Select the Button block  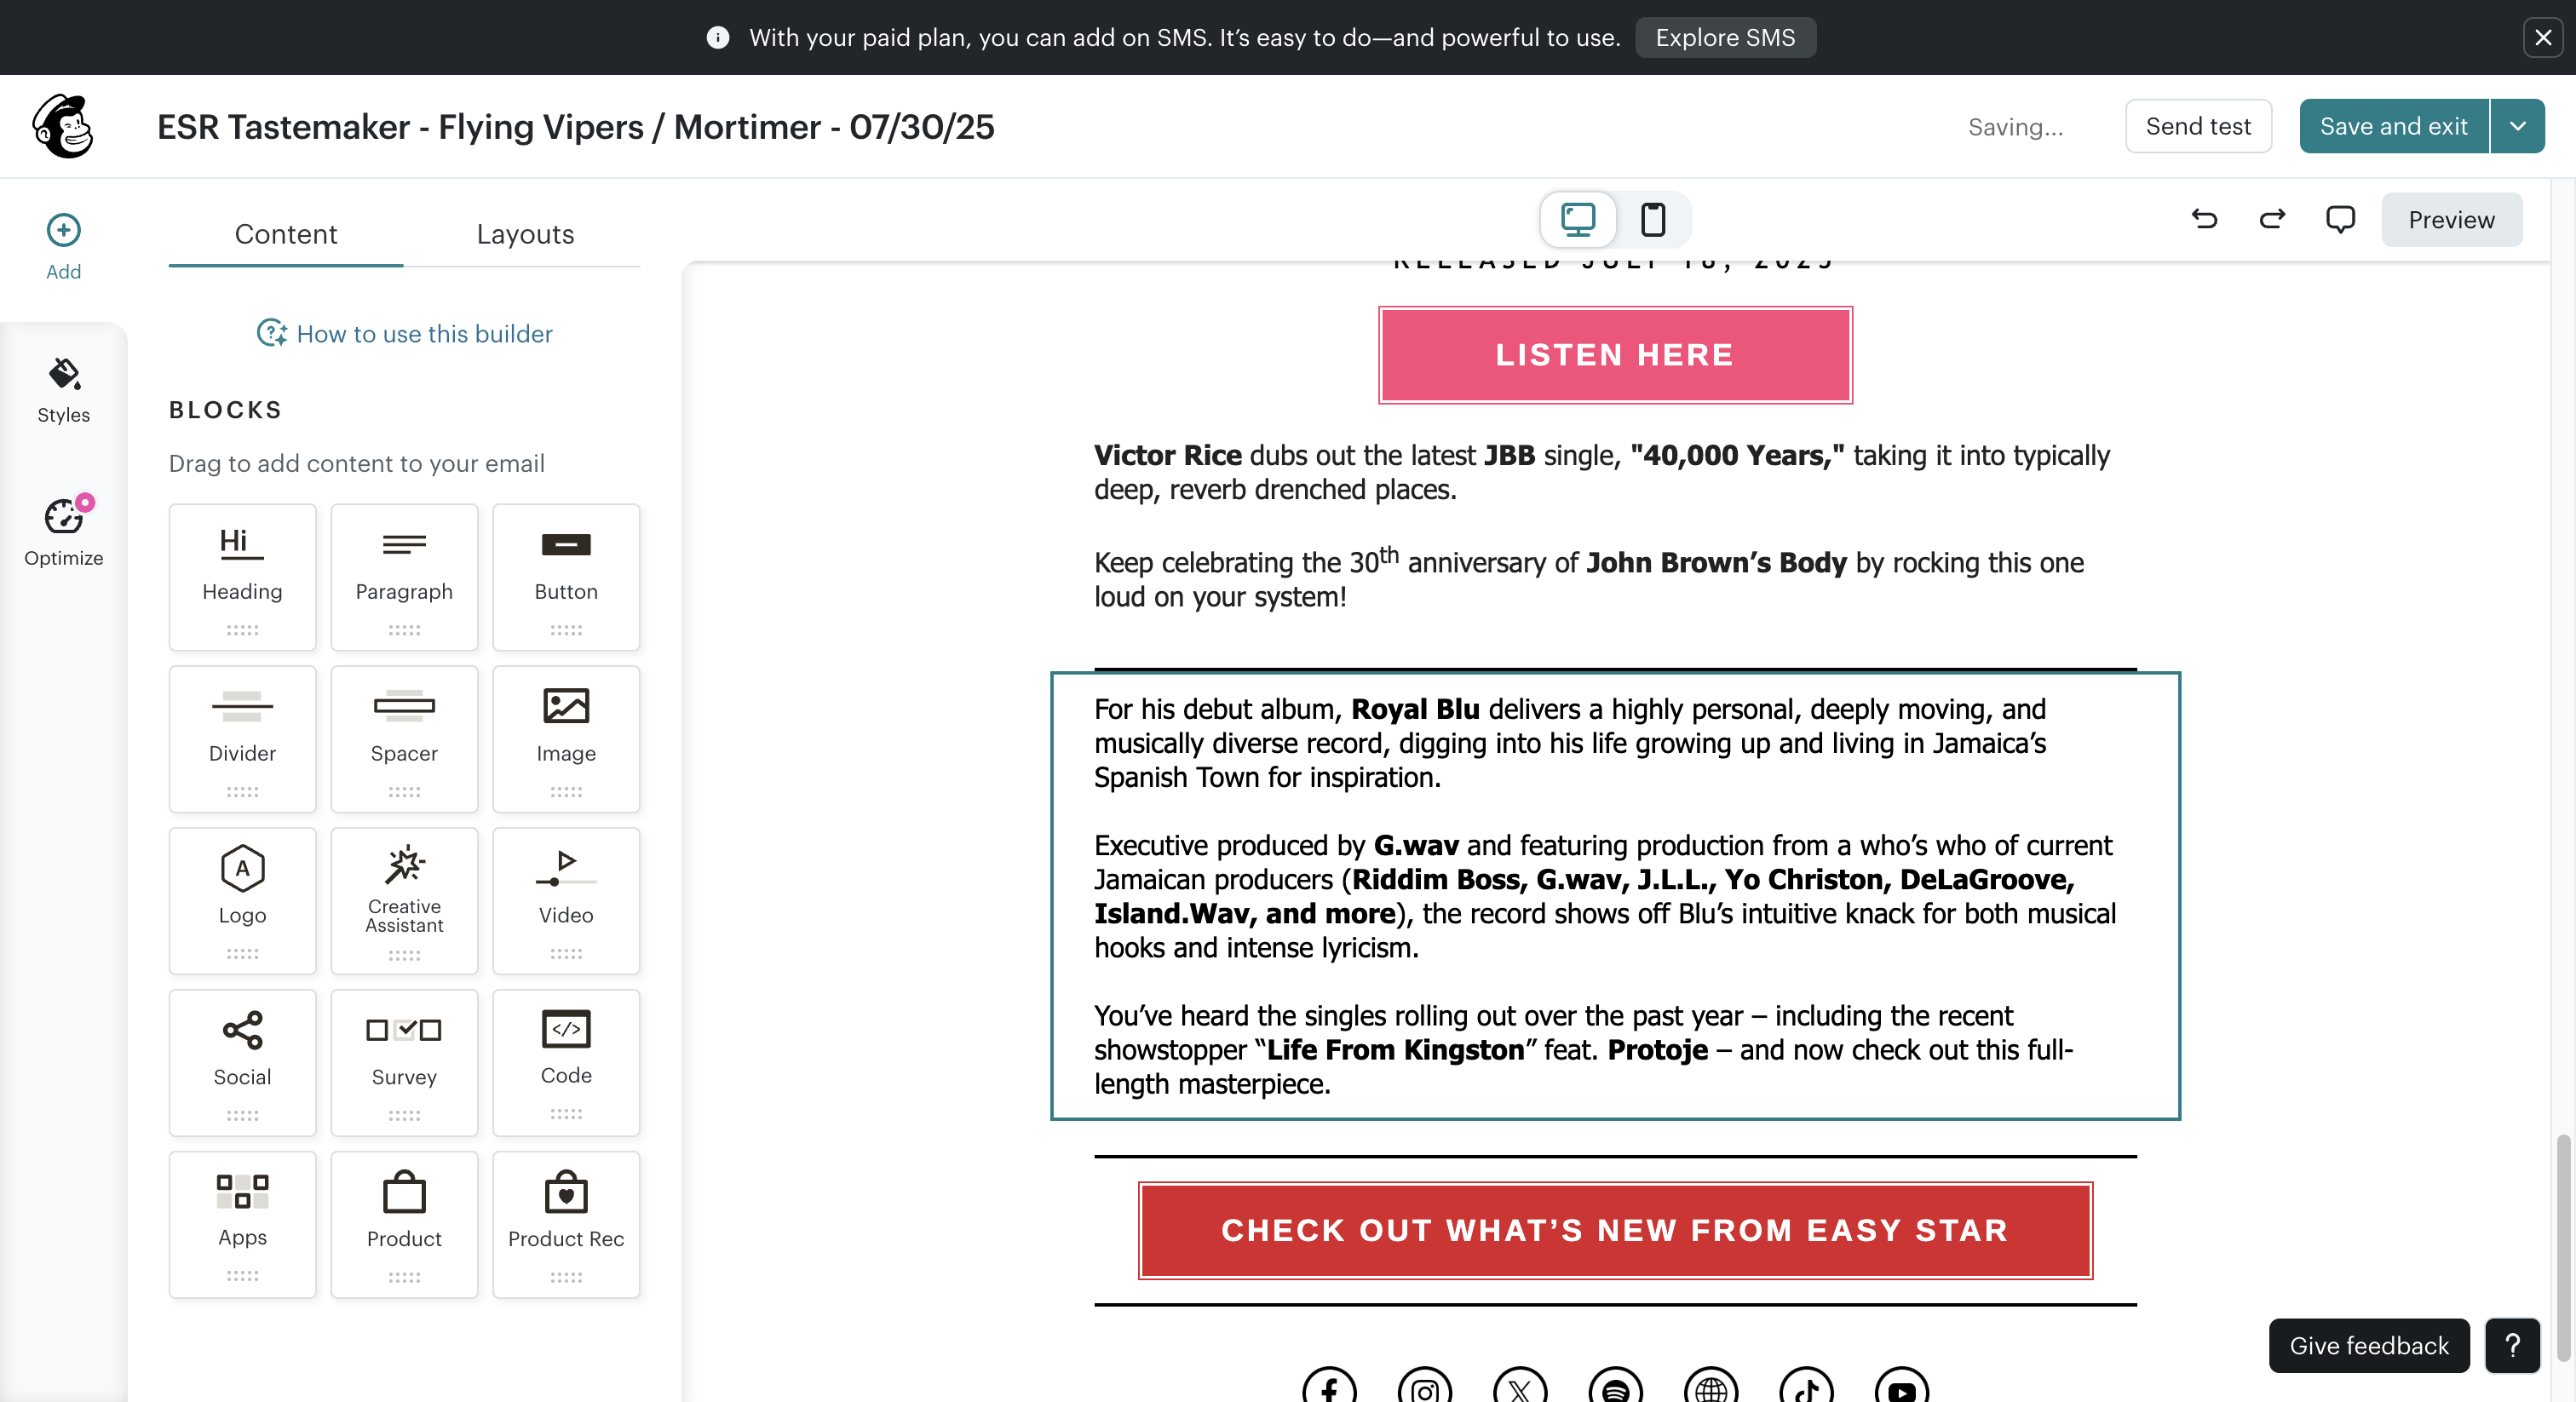(566, 577)
